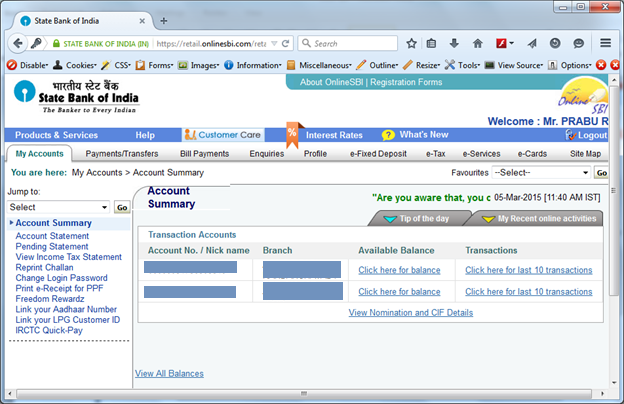Select the My Accounts tab
This screenshot has width=624, height=404.
pyautogui.click(x=39, y=154)
